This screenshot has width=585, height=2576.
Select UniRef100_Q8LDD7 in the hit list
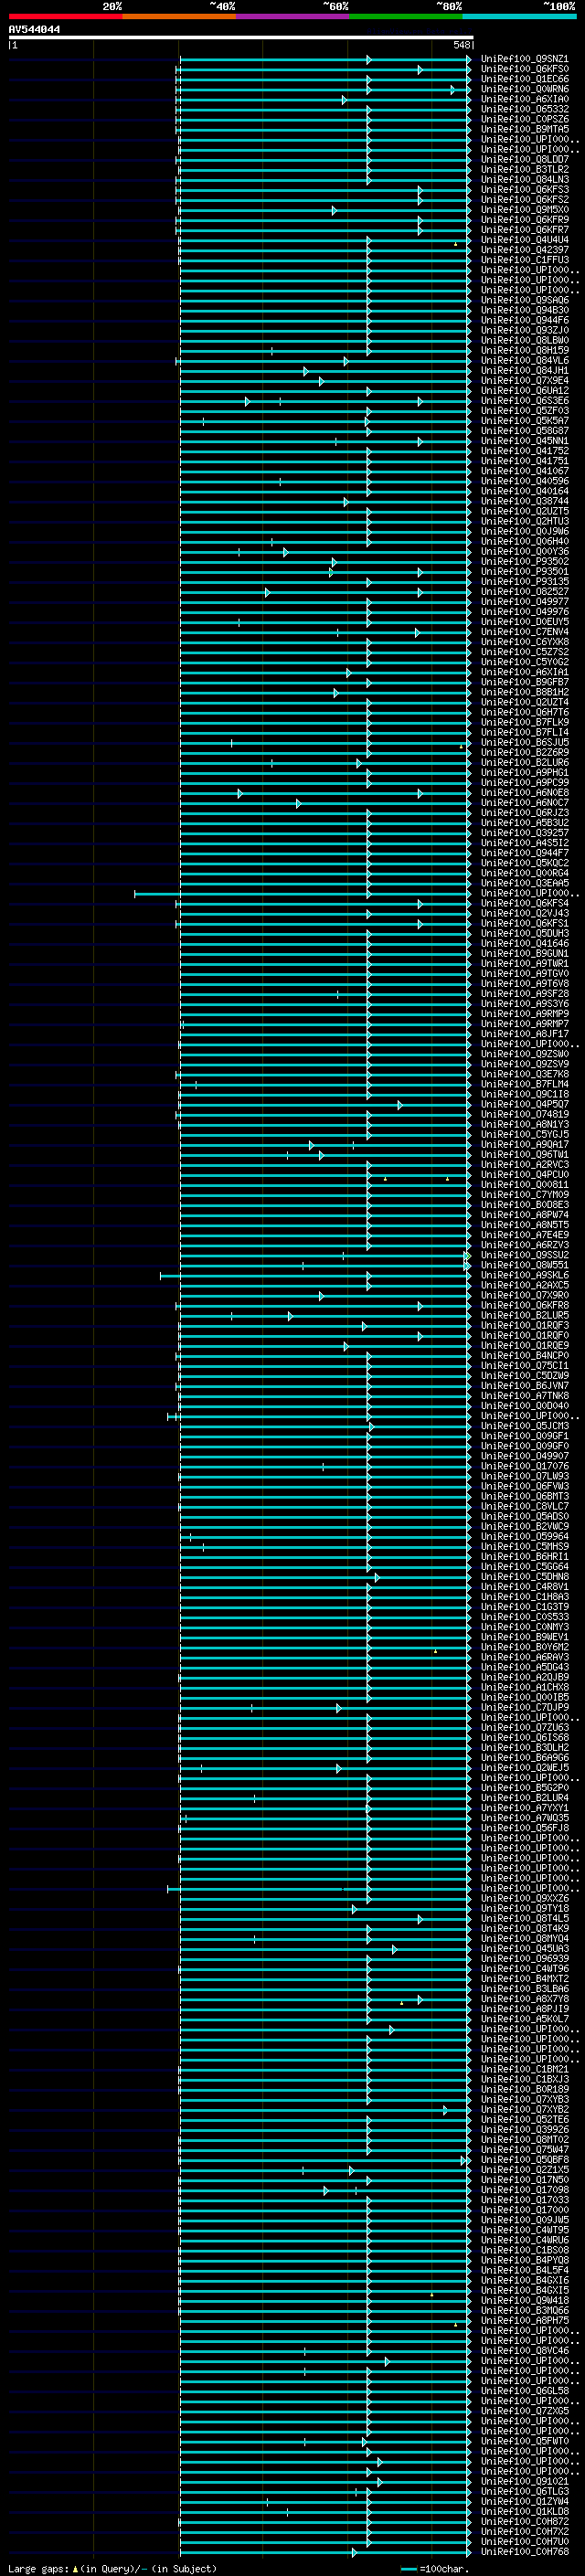(x=524, y=160)
